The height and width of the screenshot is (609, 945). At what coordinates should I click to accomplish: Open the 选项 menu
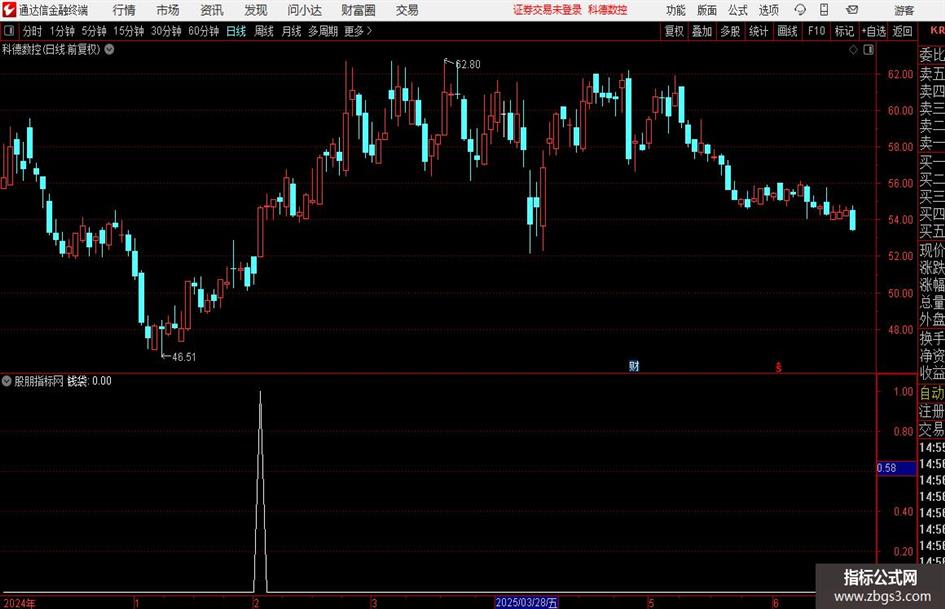click(x=768, y=10)
